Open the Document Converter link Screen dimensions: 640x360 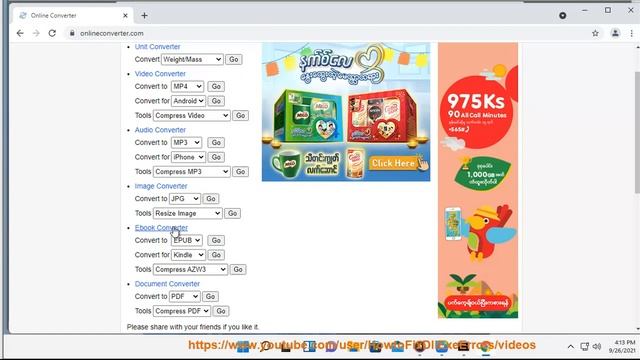[167, 284]
